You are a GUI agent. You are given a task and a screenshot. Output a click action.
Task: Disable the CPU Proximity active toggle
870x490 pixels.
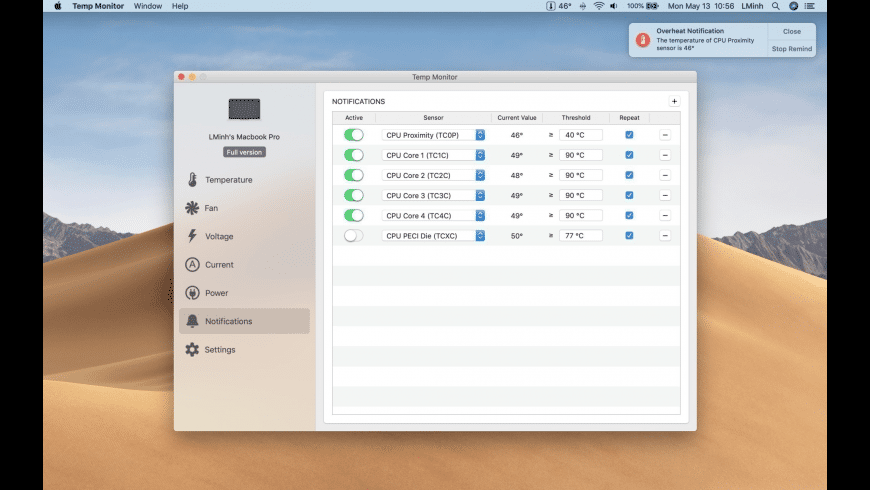point(353,135)
